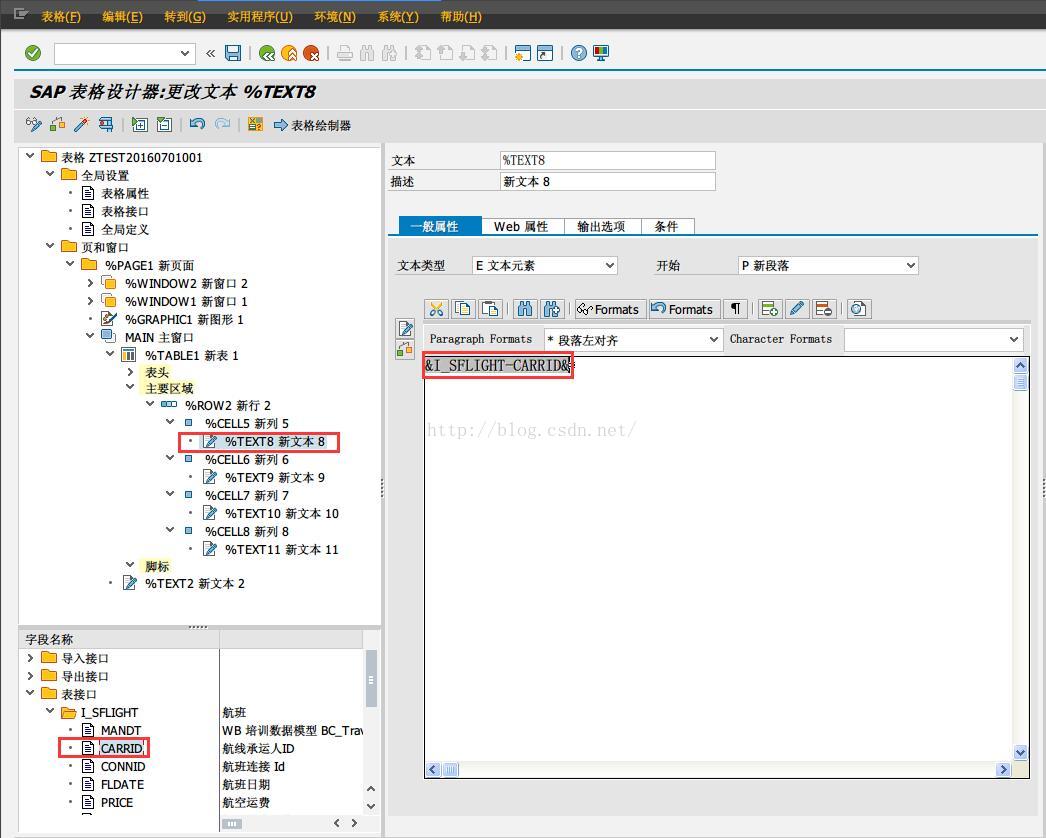Collapse the I_SFLIGHT node
The width and height of the screenshot is (1046, 838).
[50, 712]
